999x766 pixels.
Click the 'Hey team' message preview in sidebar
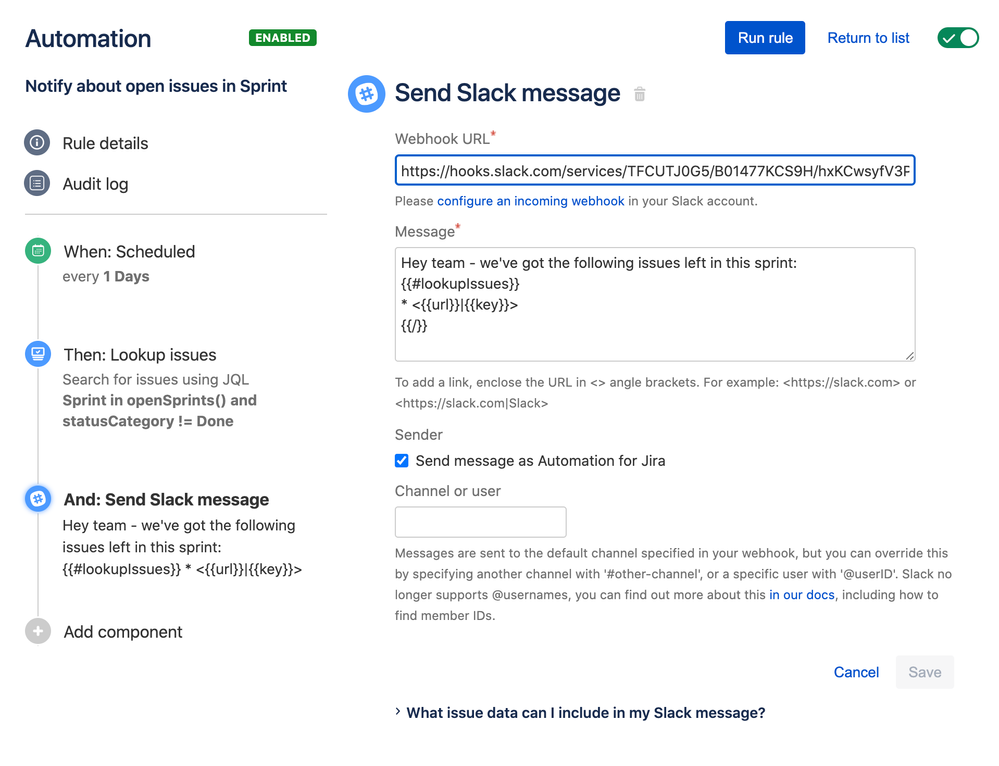point(182,547)
